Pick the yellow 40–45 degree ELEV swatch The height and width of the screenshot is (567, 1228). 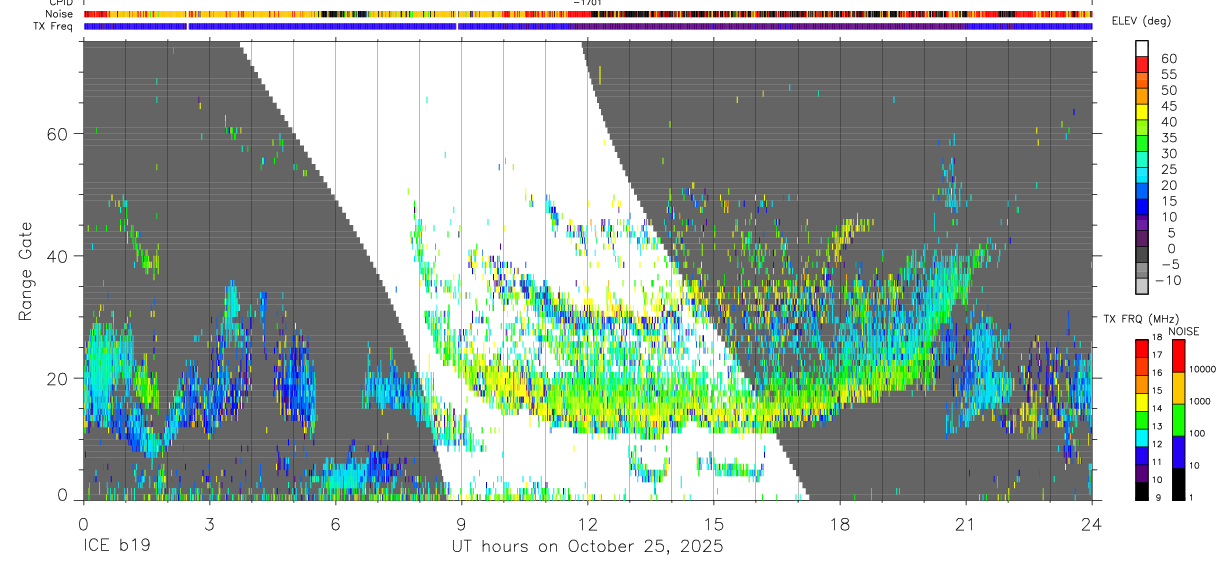1143,113
